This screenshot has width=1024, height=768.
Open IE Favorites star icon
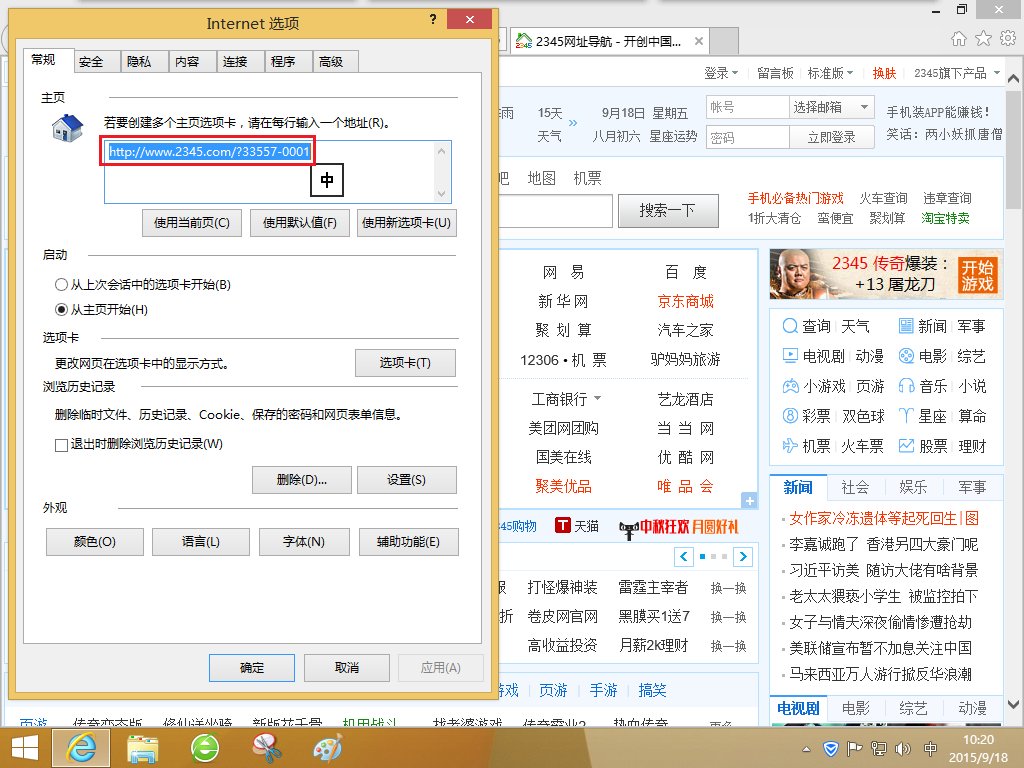(x=983, y=38)
